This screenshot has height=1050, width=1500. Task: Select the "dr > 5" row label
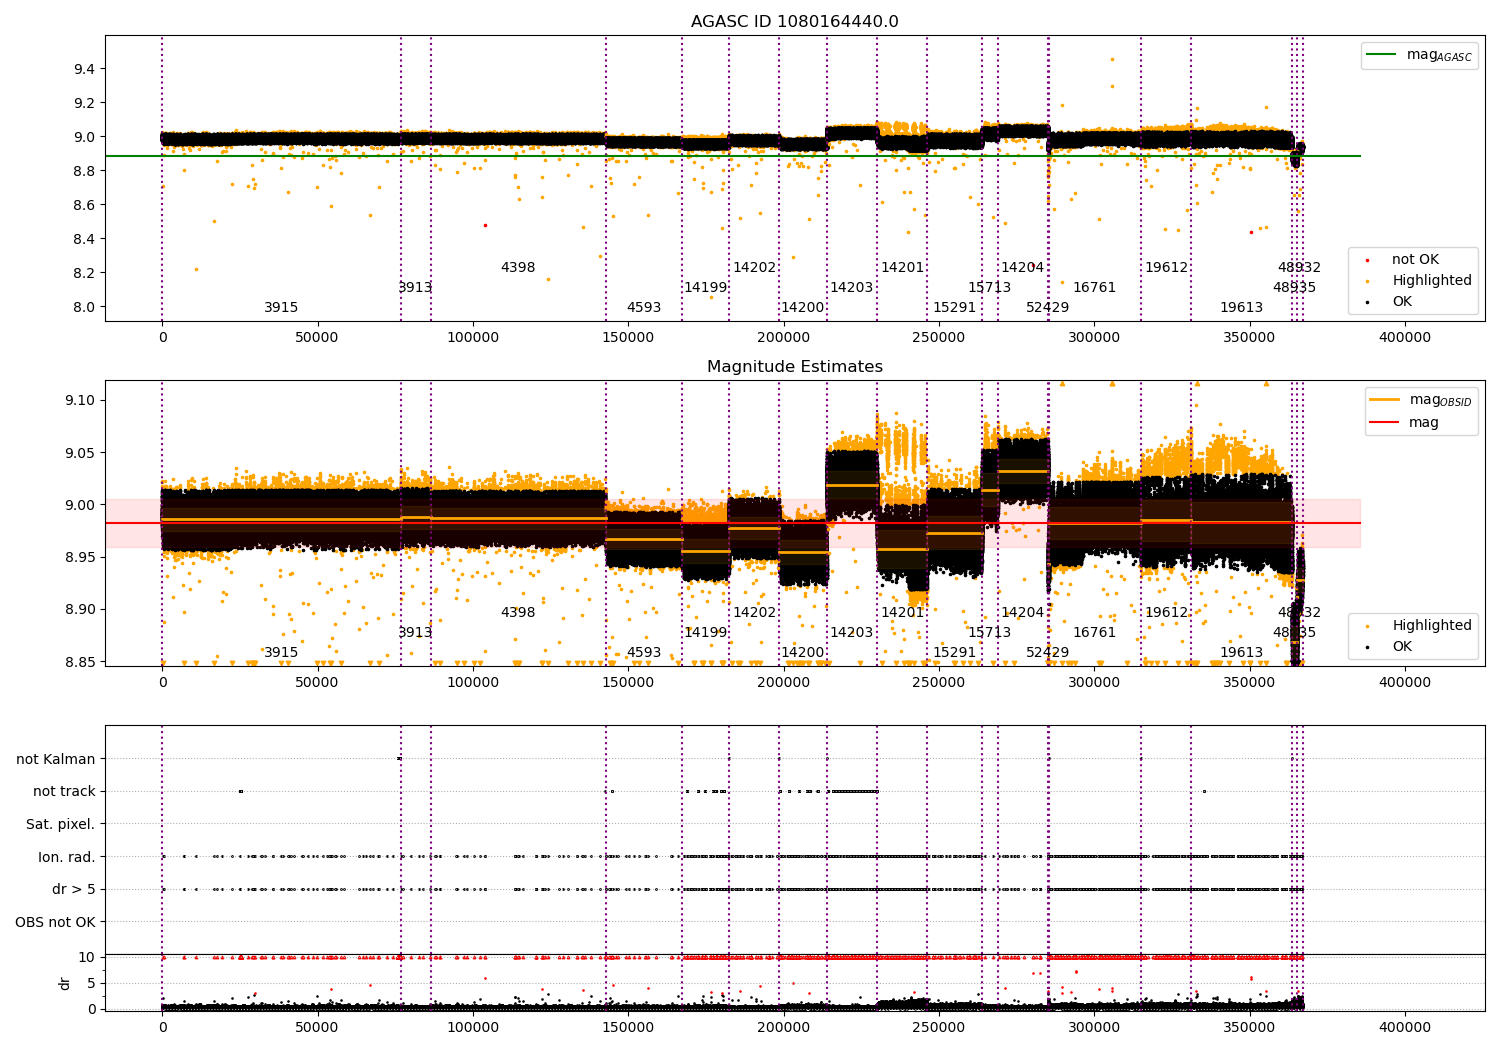74,890
